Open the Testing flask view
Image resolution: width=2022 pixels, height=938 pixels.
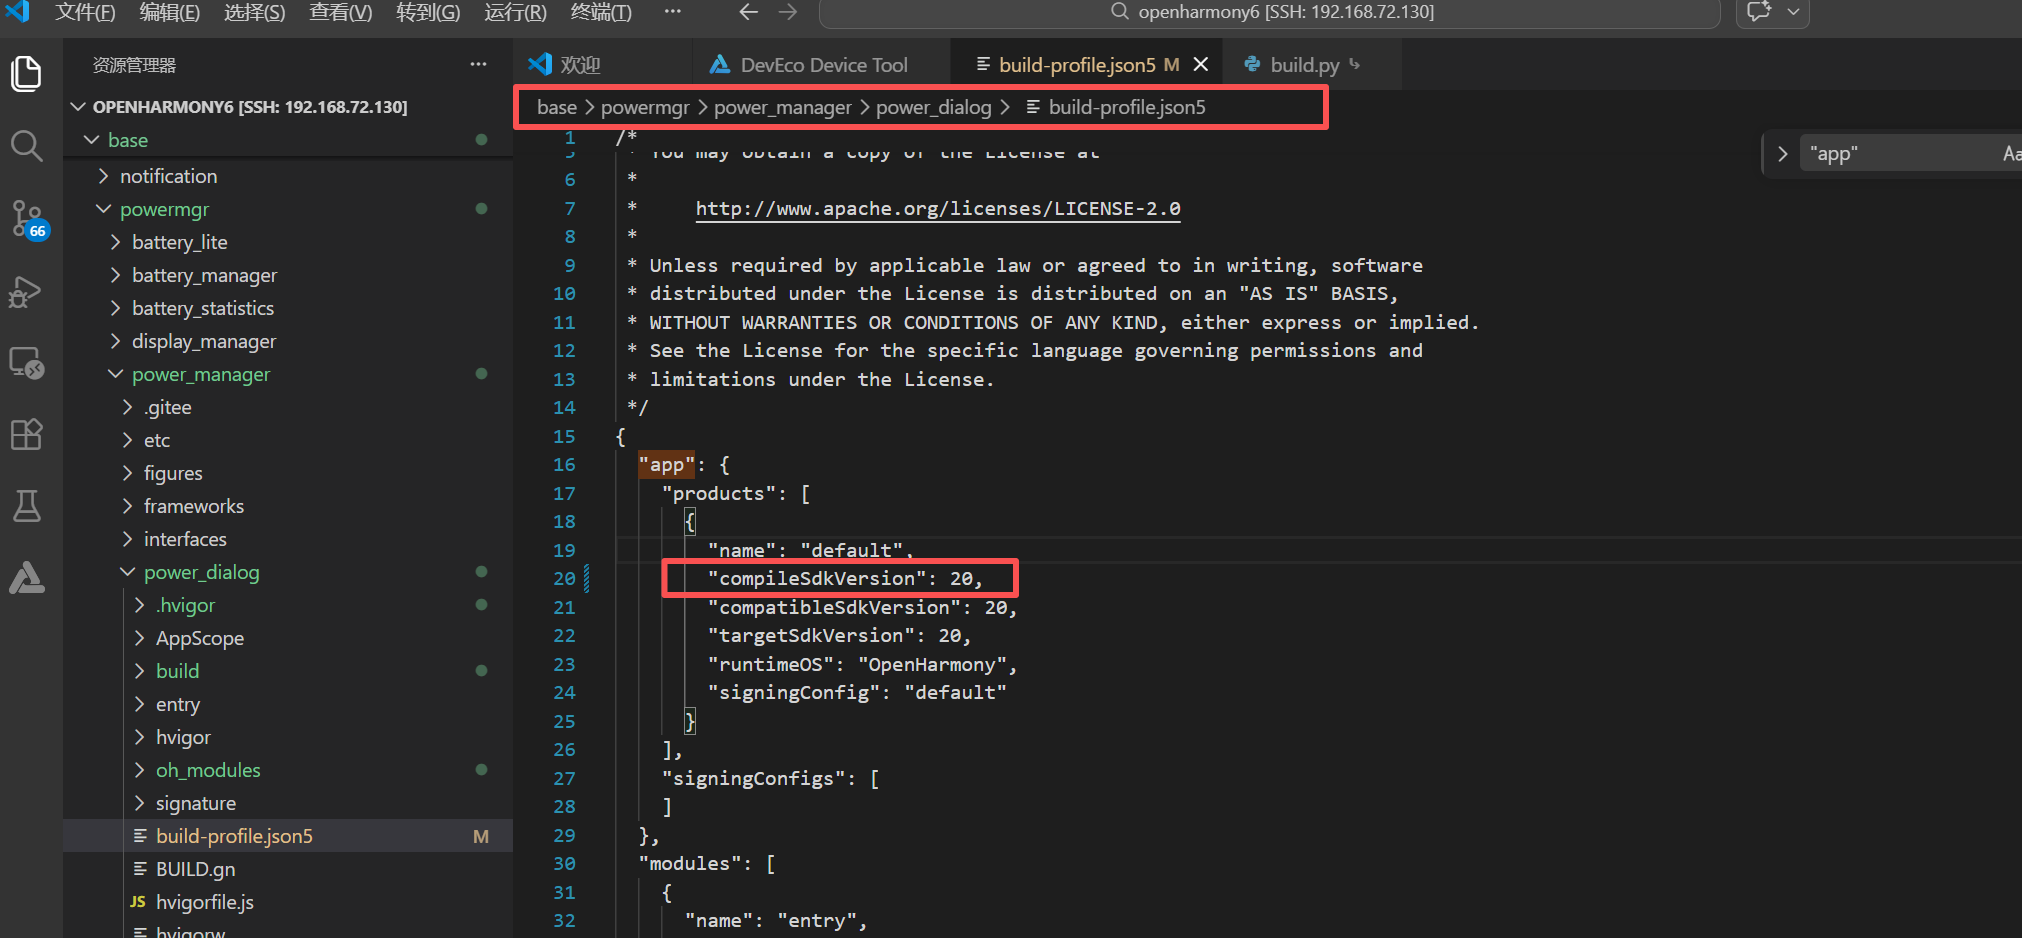pyautogui.click(x=27, y=506)
